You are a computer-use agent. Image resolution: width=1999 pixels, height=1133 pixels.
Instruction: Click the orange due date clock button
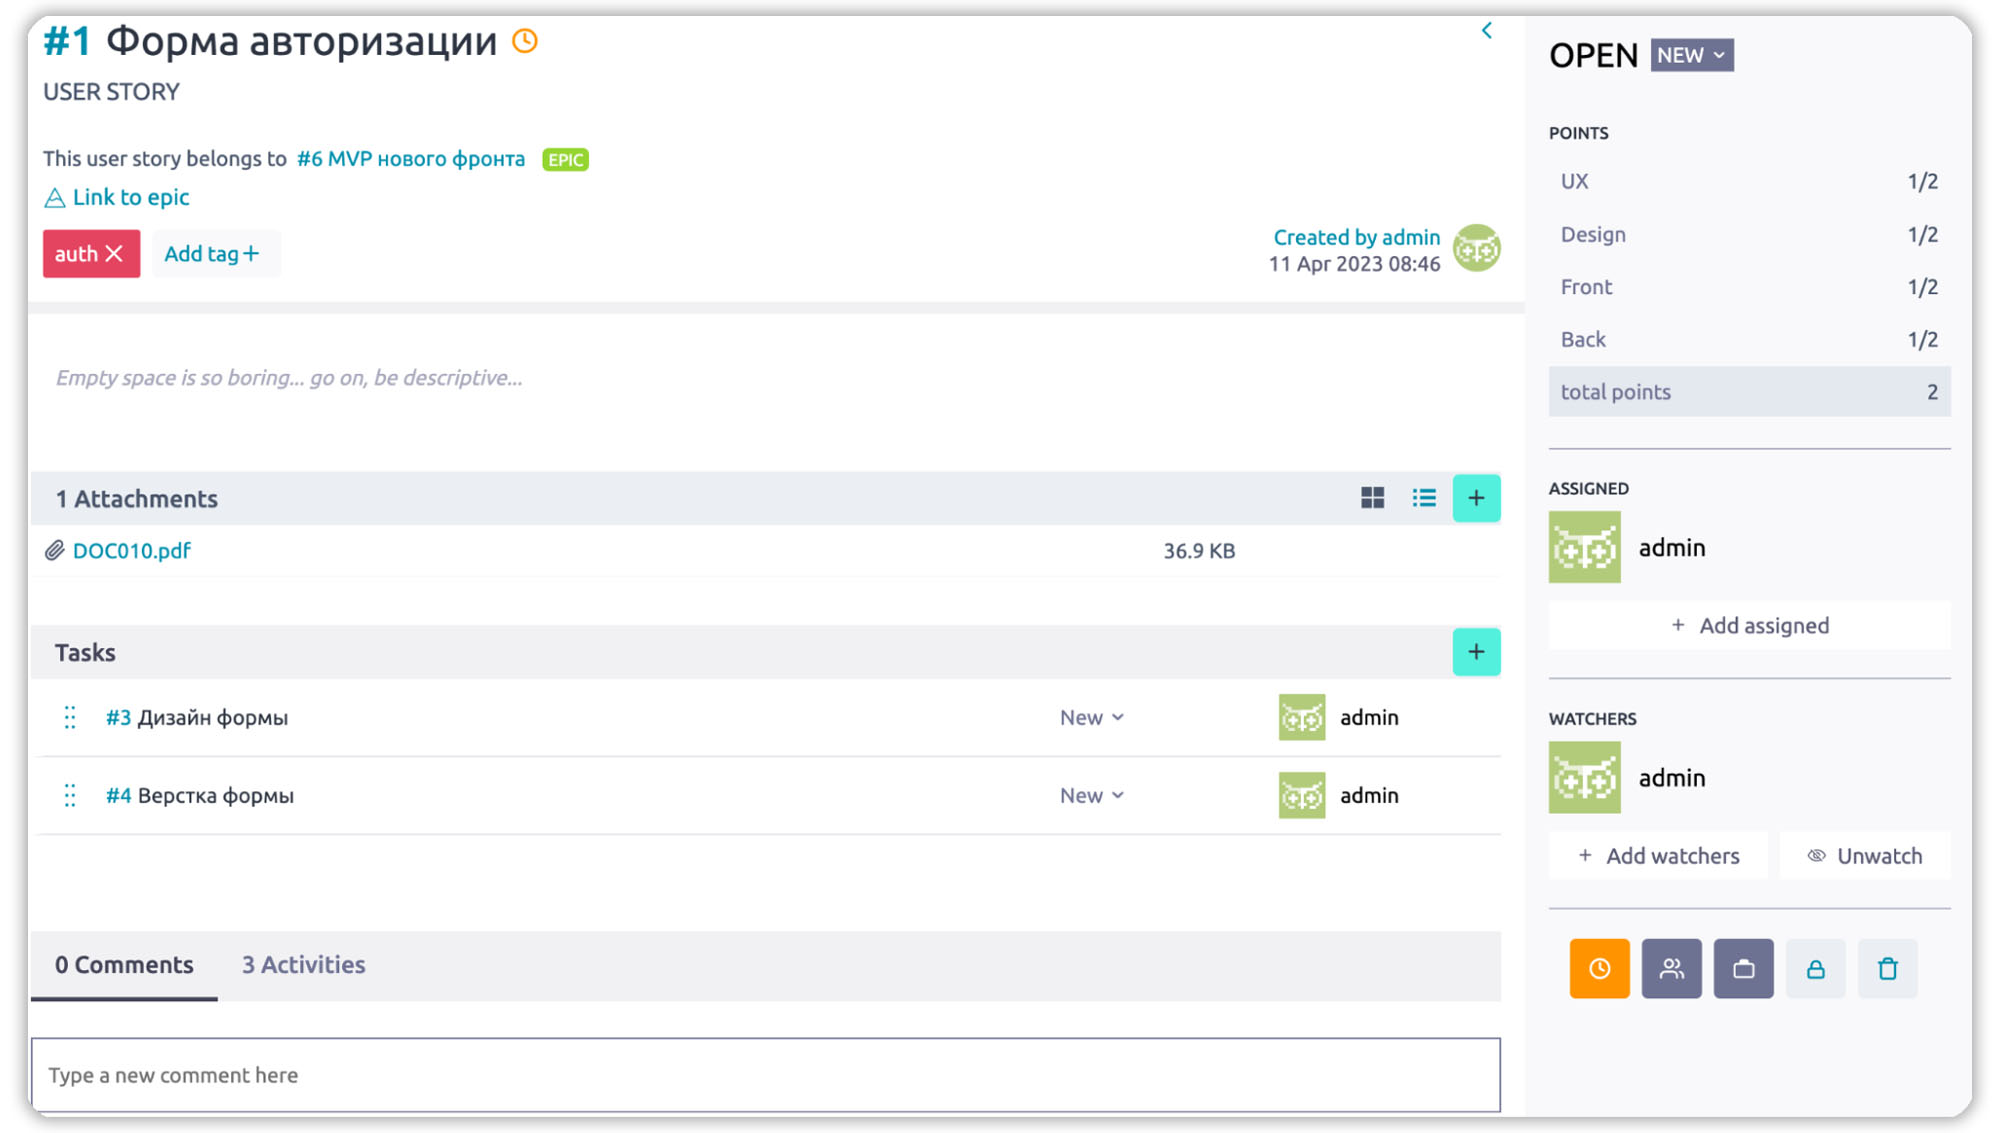coord(1598,968)
